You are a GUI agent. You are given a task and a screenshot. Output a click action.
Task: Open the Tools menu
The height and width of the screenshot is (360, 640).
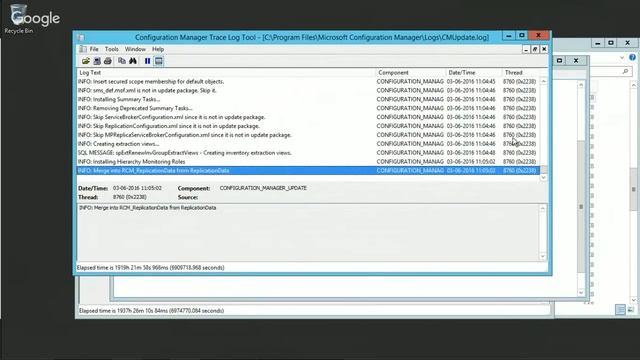pyautogui.click(x=111, y=49)
